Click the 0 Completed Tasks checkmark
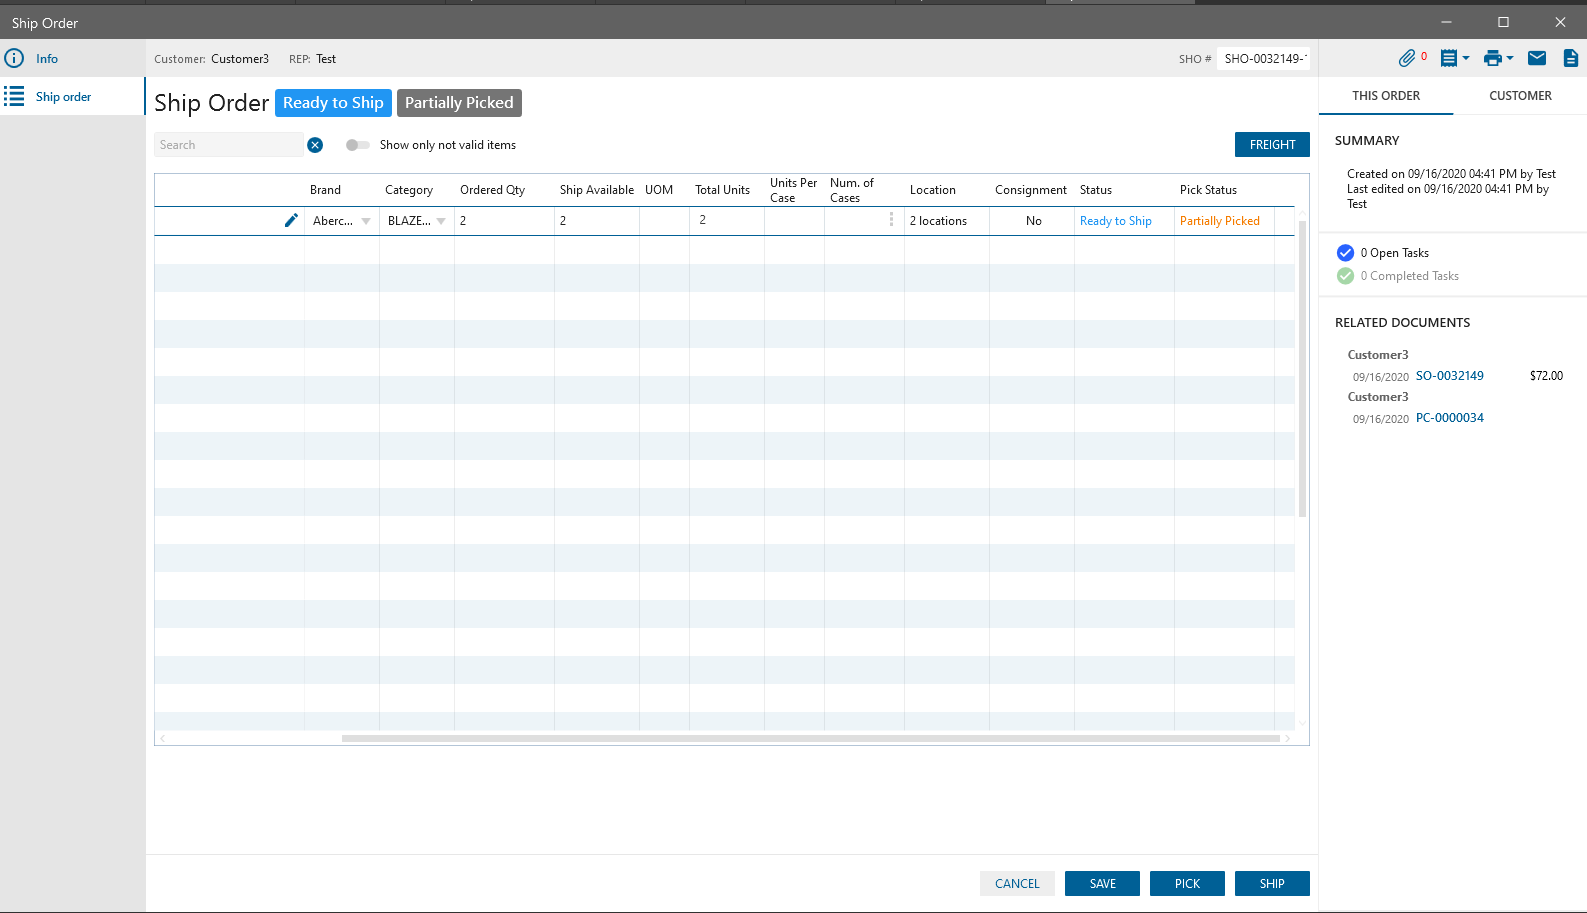The width and height of the screenshot is (1587, 913). click(1345, 276)
